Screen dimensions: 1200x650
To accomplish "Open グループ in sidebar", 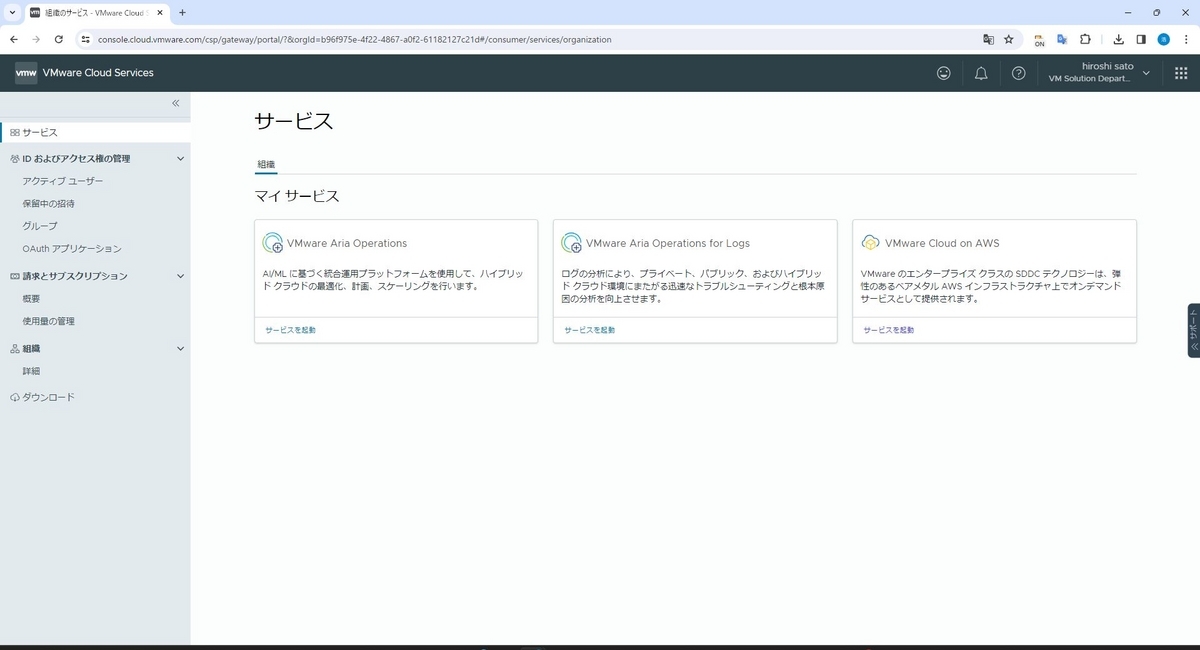I will click(40, 226).
